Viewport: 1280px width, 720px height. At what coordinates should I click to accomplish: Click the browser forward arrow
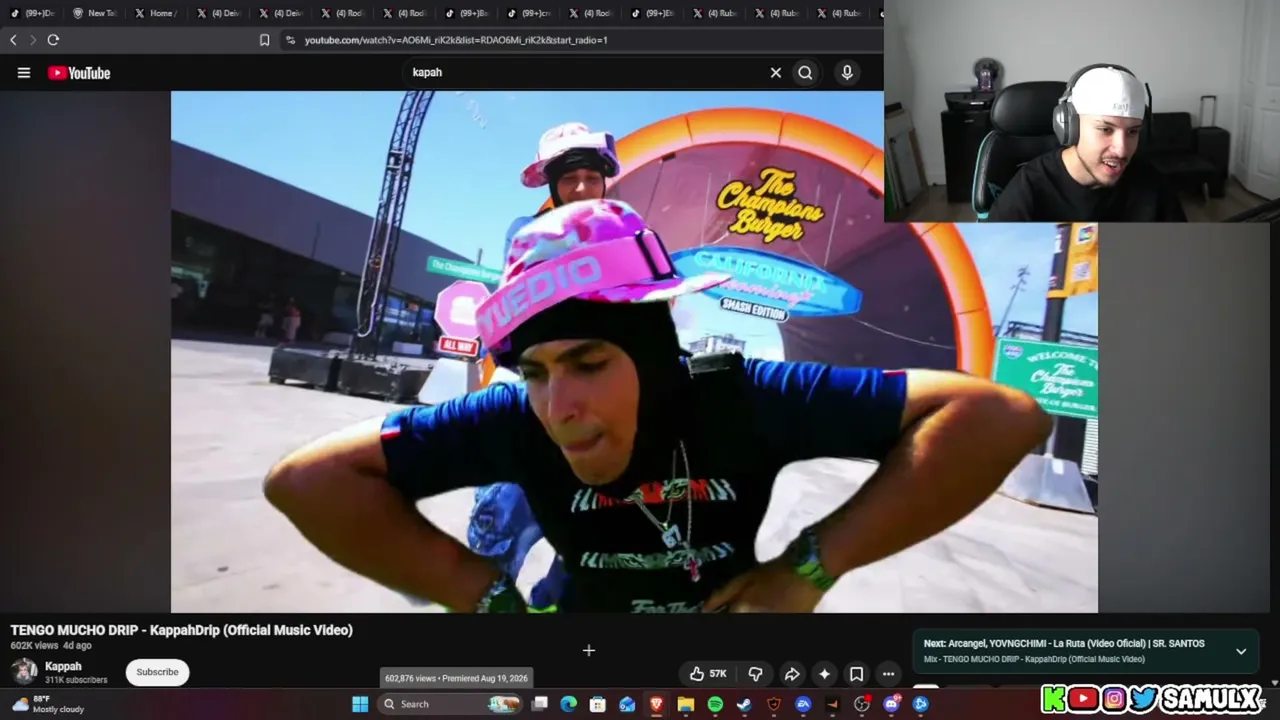[33, 40]
